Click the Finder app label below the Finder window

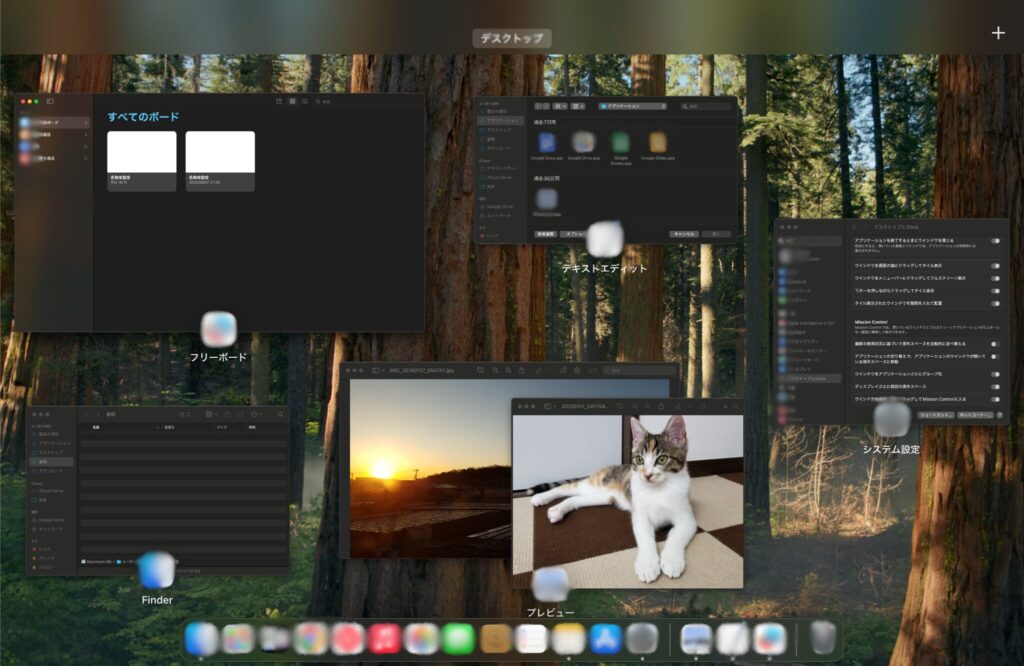coord(157,600)
